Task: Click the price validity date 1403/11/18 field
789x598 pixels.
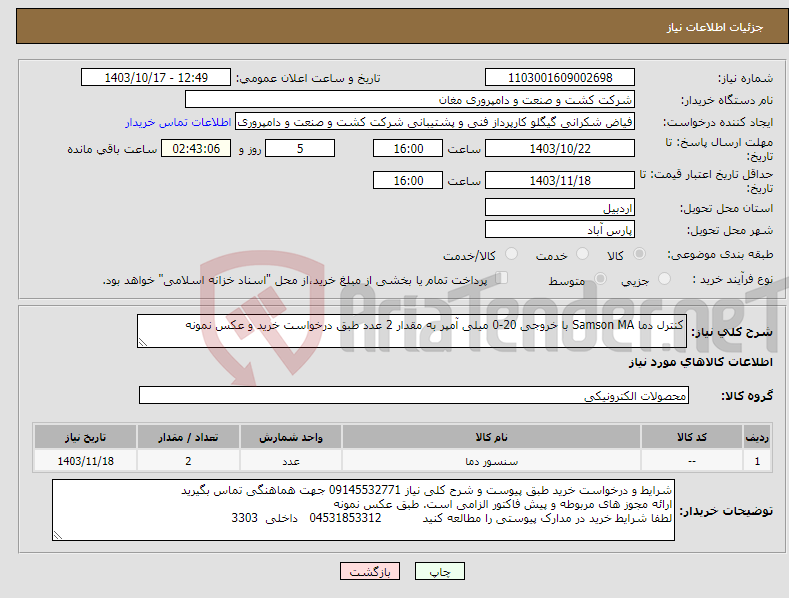Action: tap(560, 180)
